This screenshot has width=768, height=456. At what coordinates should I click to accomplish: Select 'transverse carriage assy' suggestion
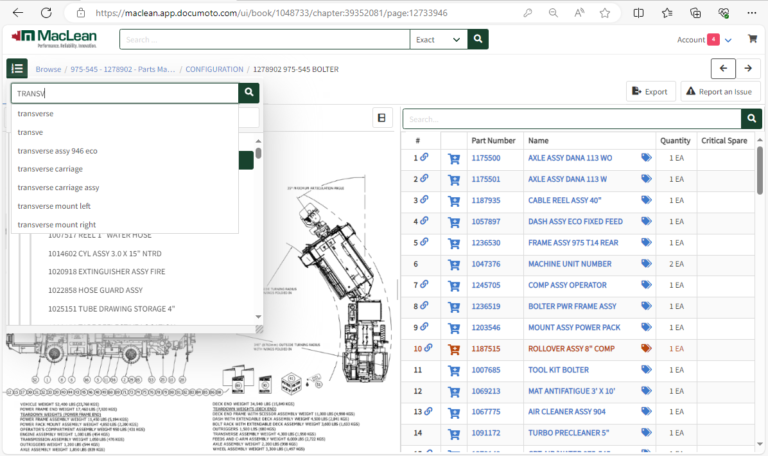(58, 187)
